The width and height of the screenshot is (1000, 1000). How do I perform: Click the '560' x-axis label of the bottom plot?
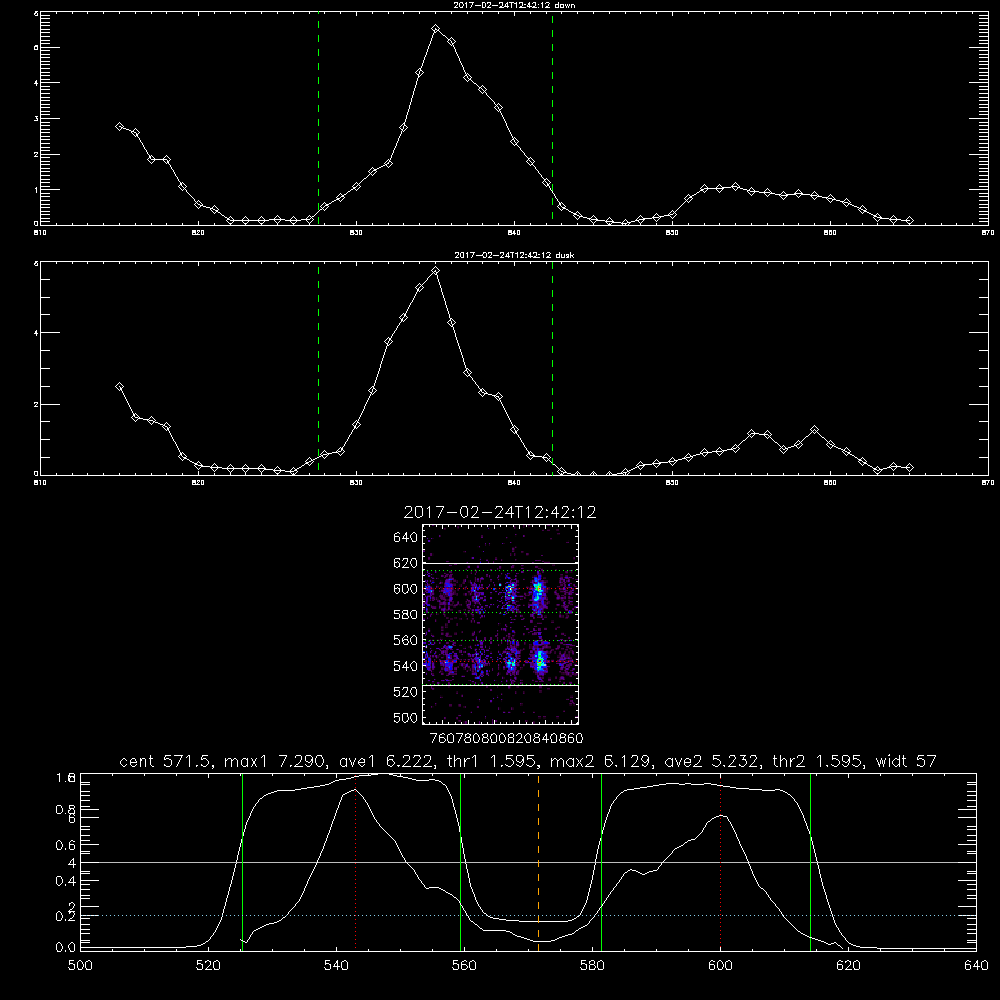click(464, 966)
